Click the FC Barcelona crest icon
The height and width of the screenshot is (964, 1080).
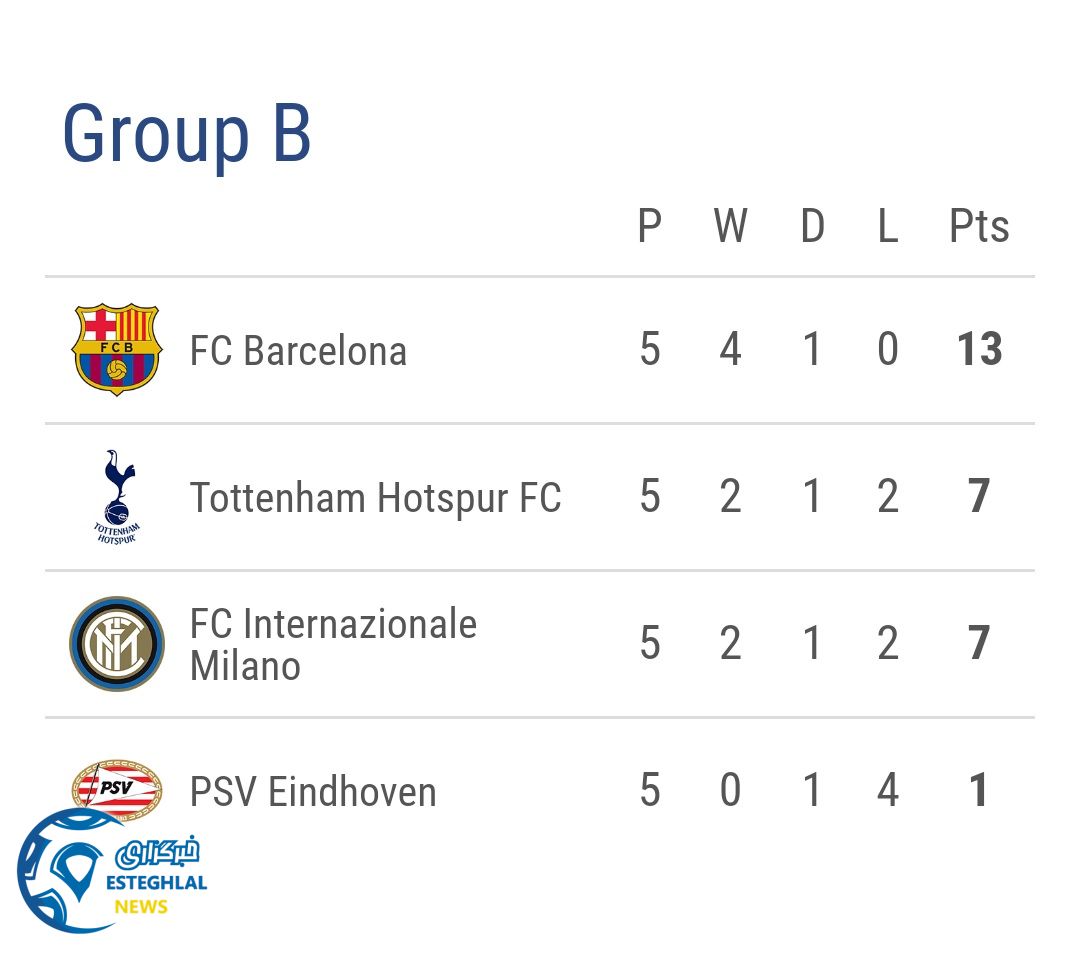click(x=117, y=350)
